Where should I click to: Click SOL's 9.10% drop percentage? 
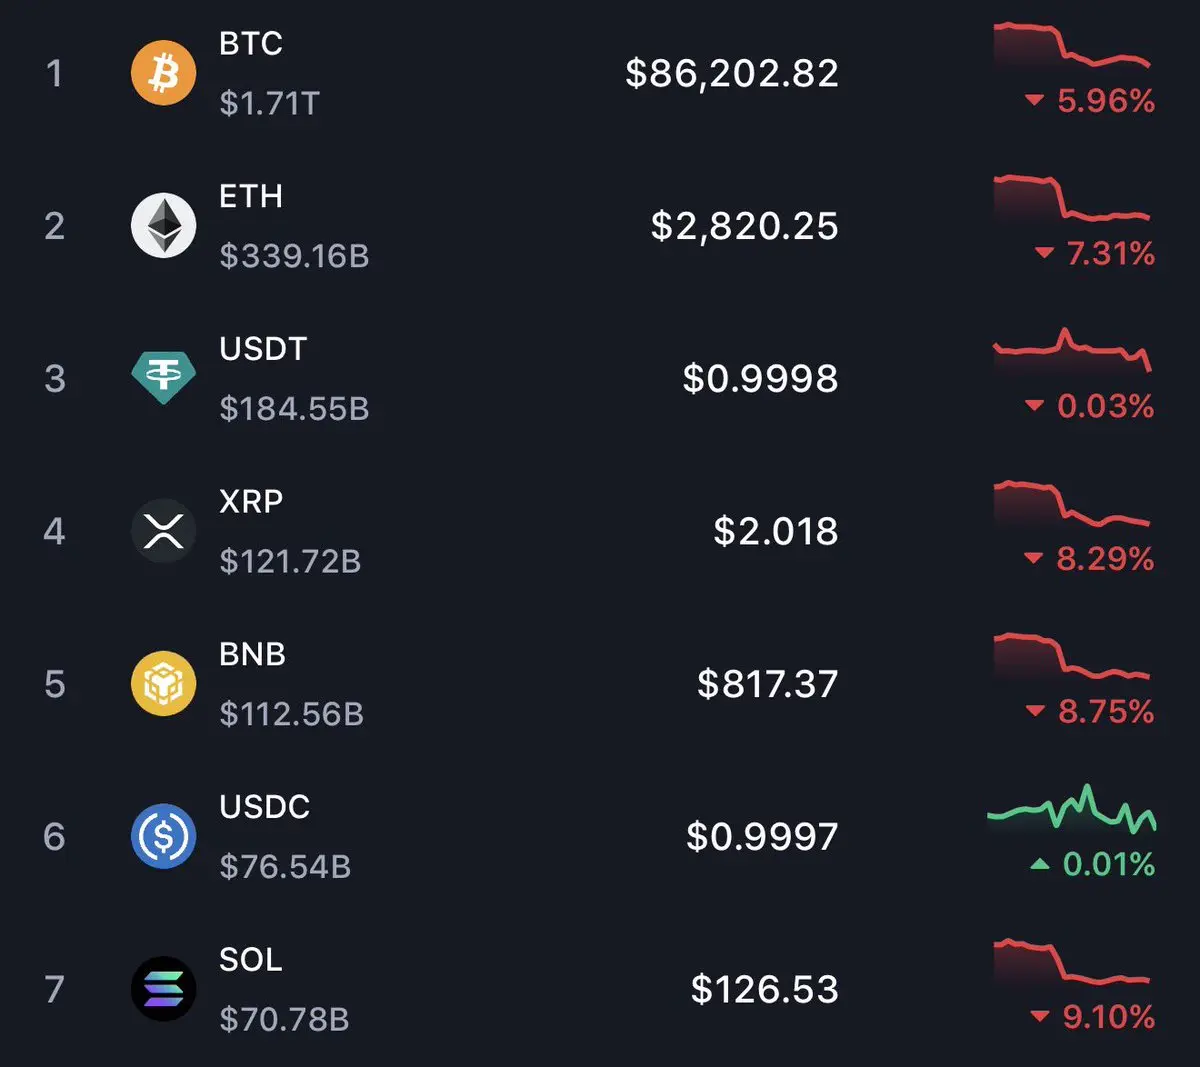1093,1017
